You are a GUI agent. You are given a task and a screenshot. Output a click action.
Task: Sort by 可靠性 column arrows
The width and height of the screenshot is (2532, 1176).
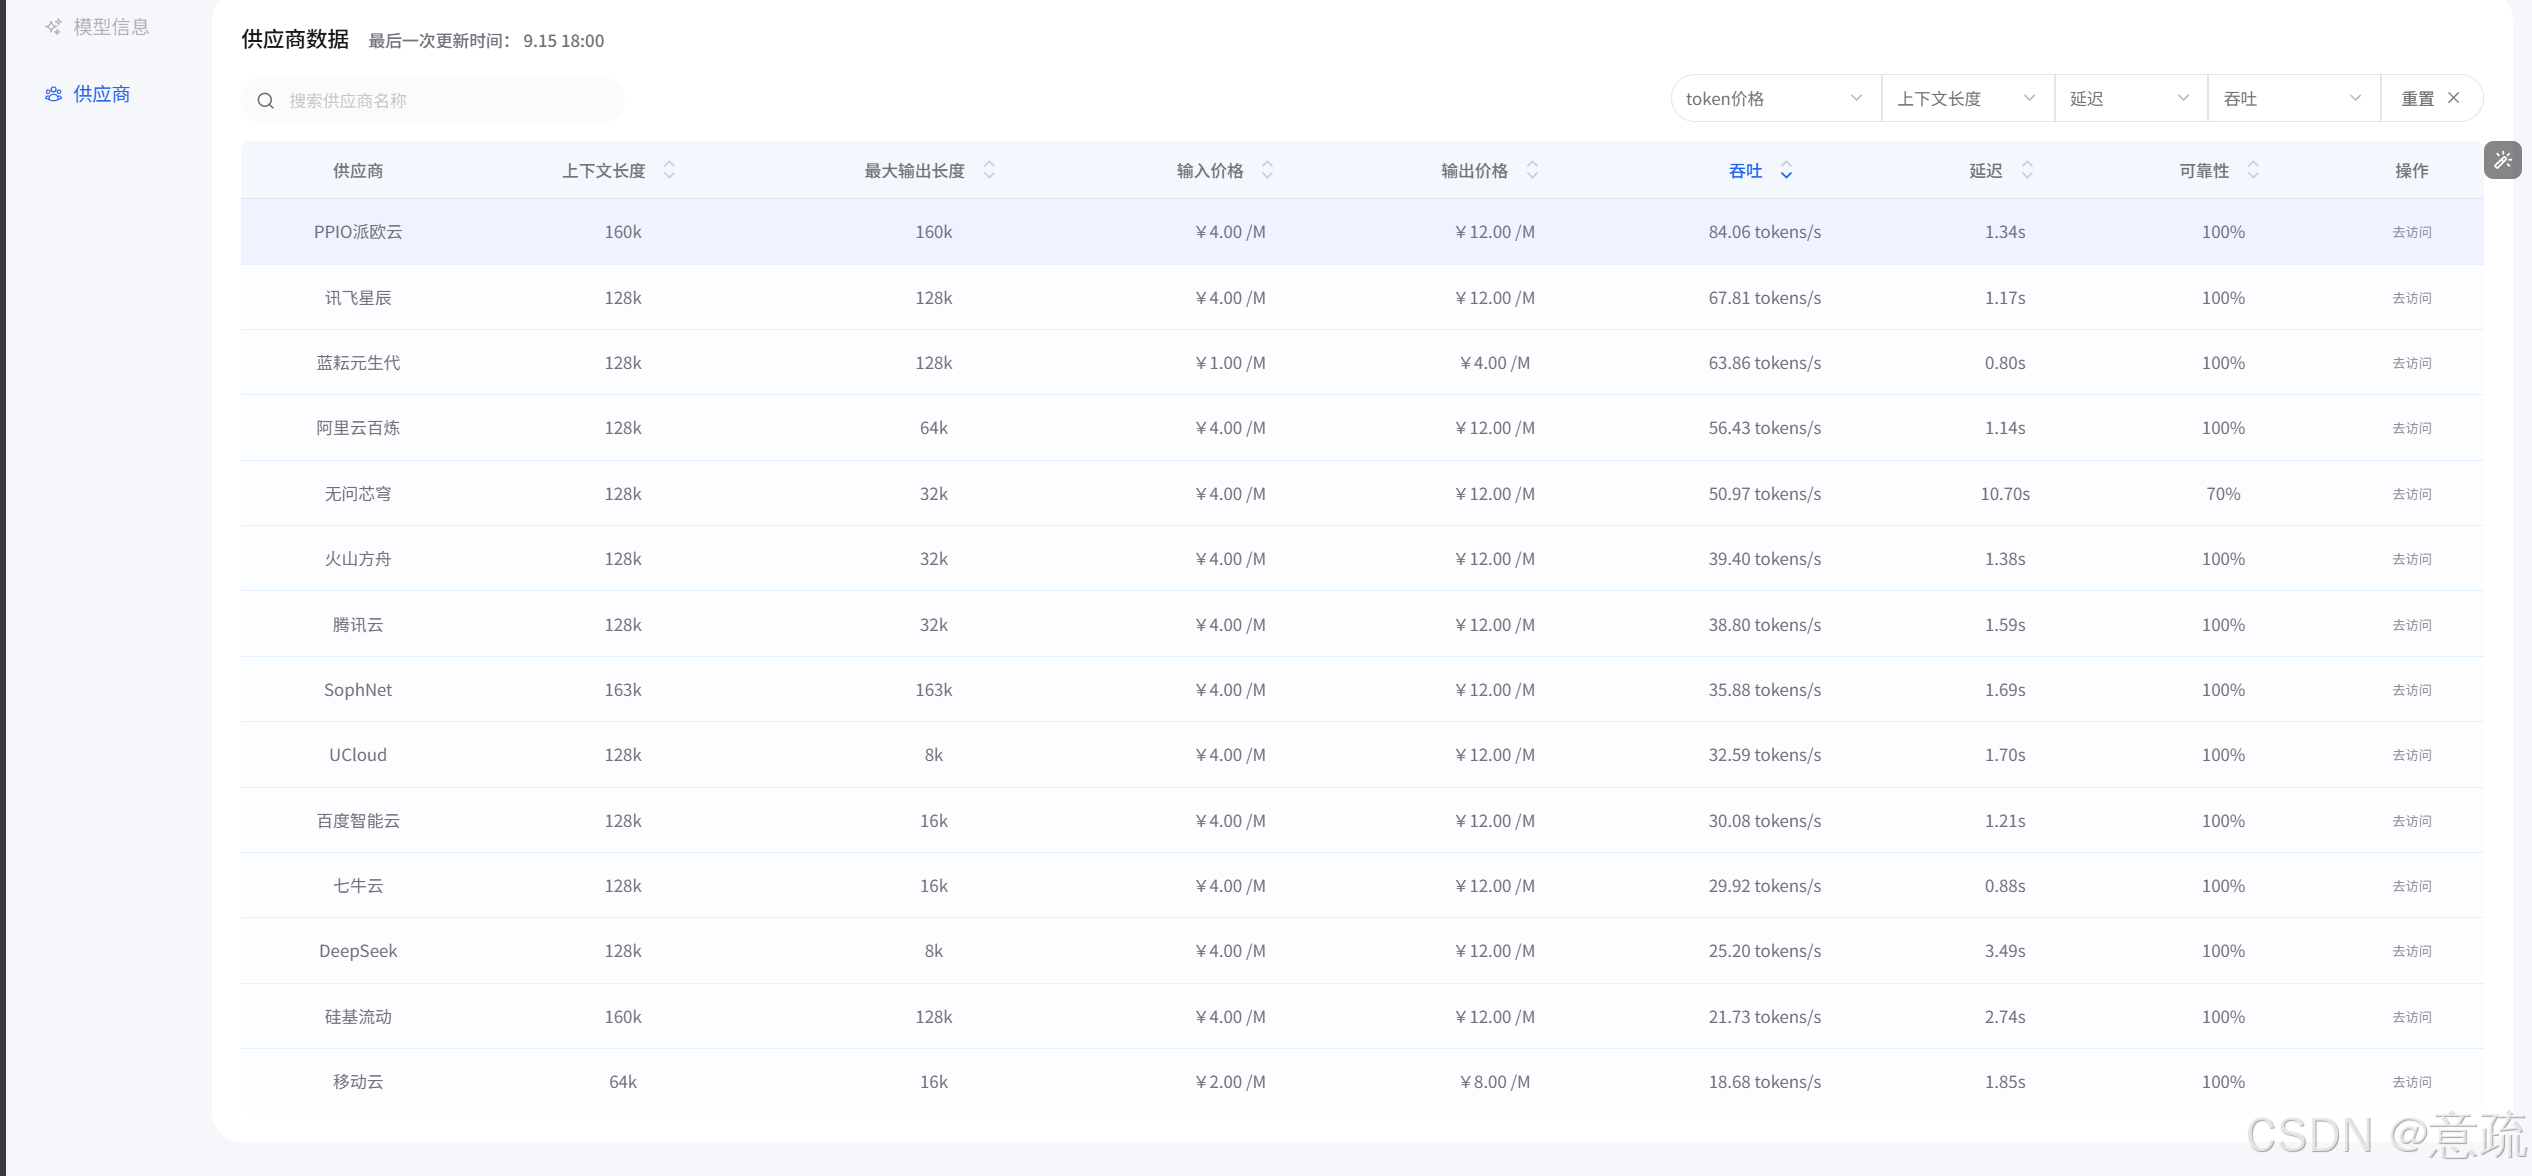[x=2253, y=170]
